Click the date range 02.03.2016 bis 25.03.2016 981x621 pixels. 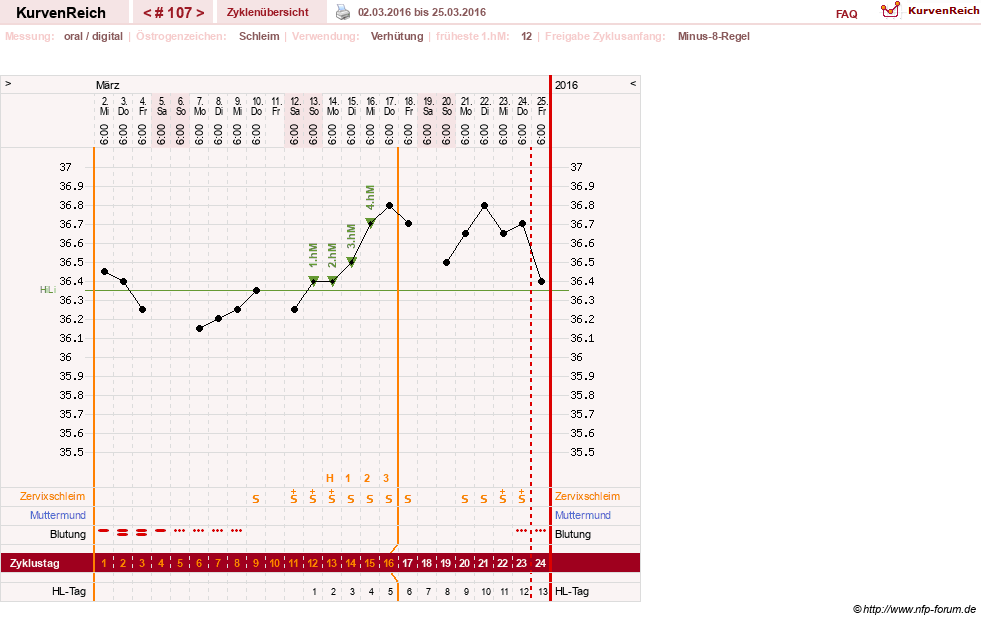pos(422,12)
